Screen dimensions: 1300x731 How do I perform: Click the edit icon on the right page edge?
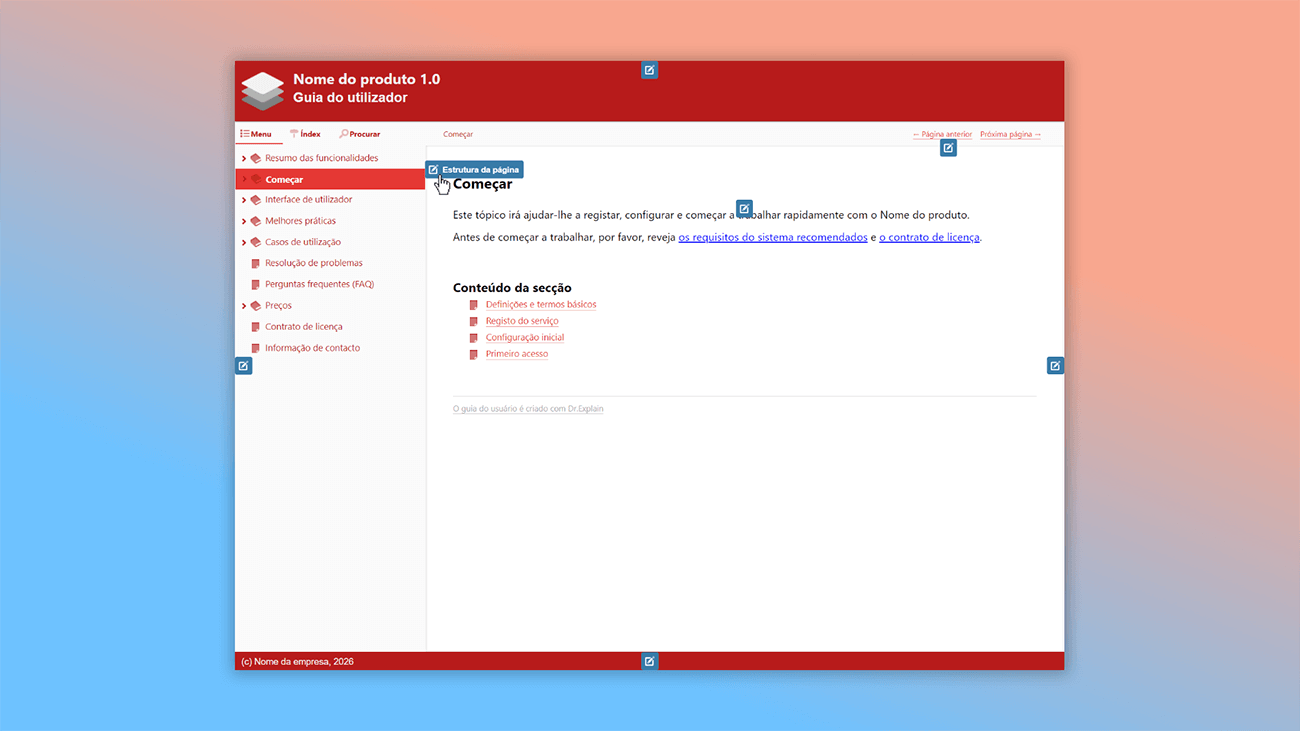click(x=1055, y=366)
